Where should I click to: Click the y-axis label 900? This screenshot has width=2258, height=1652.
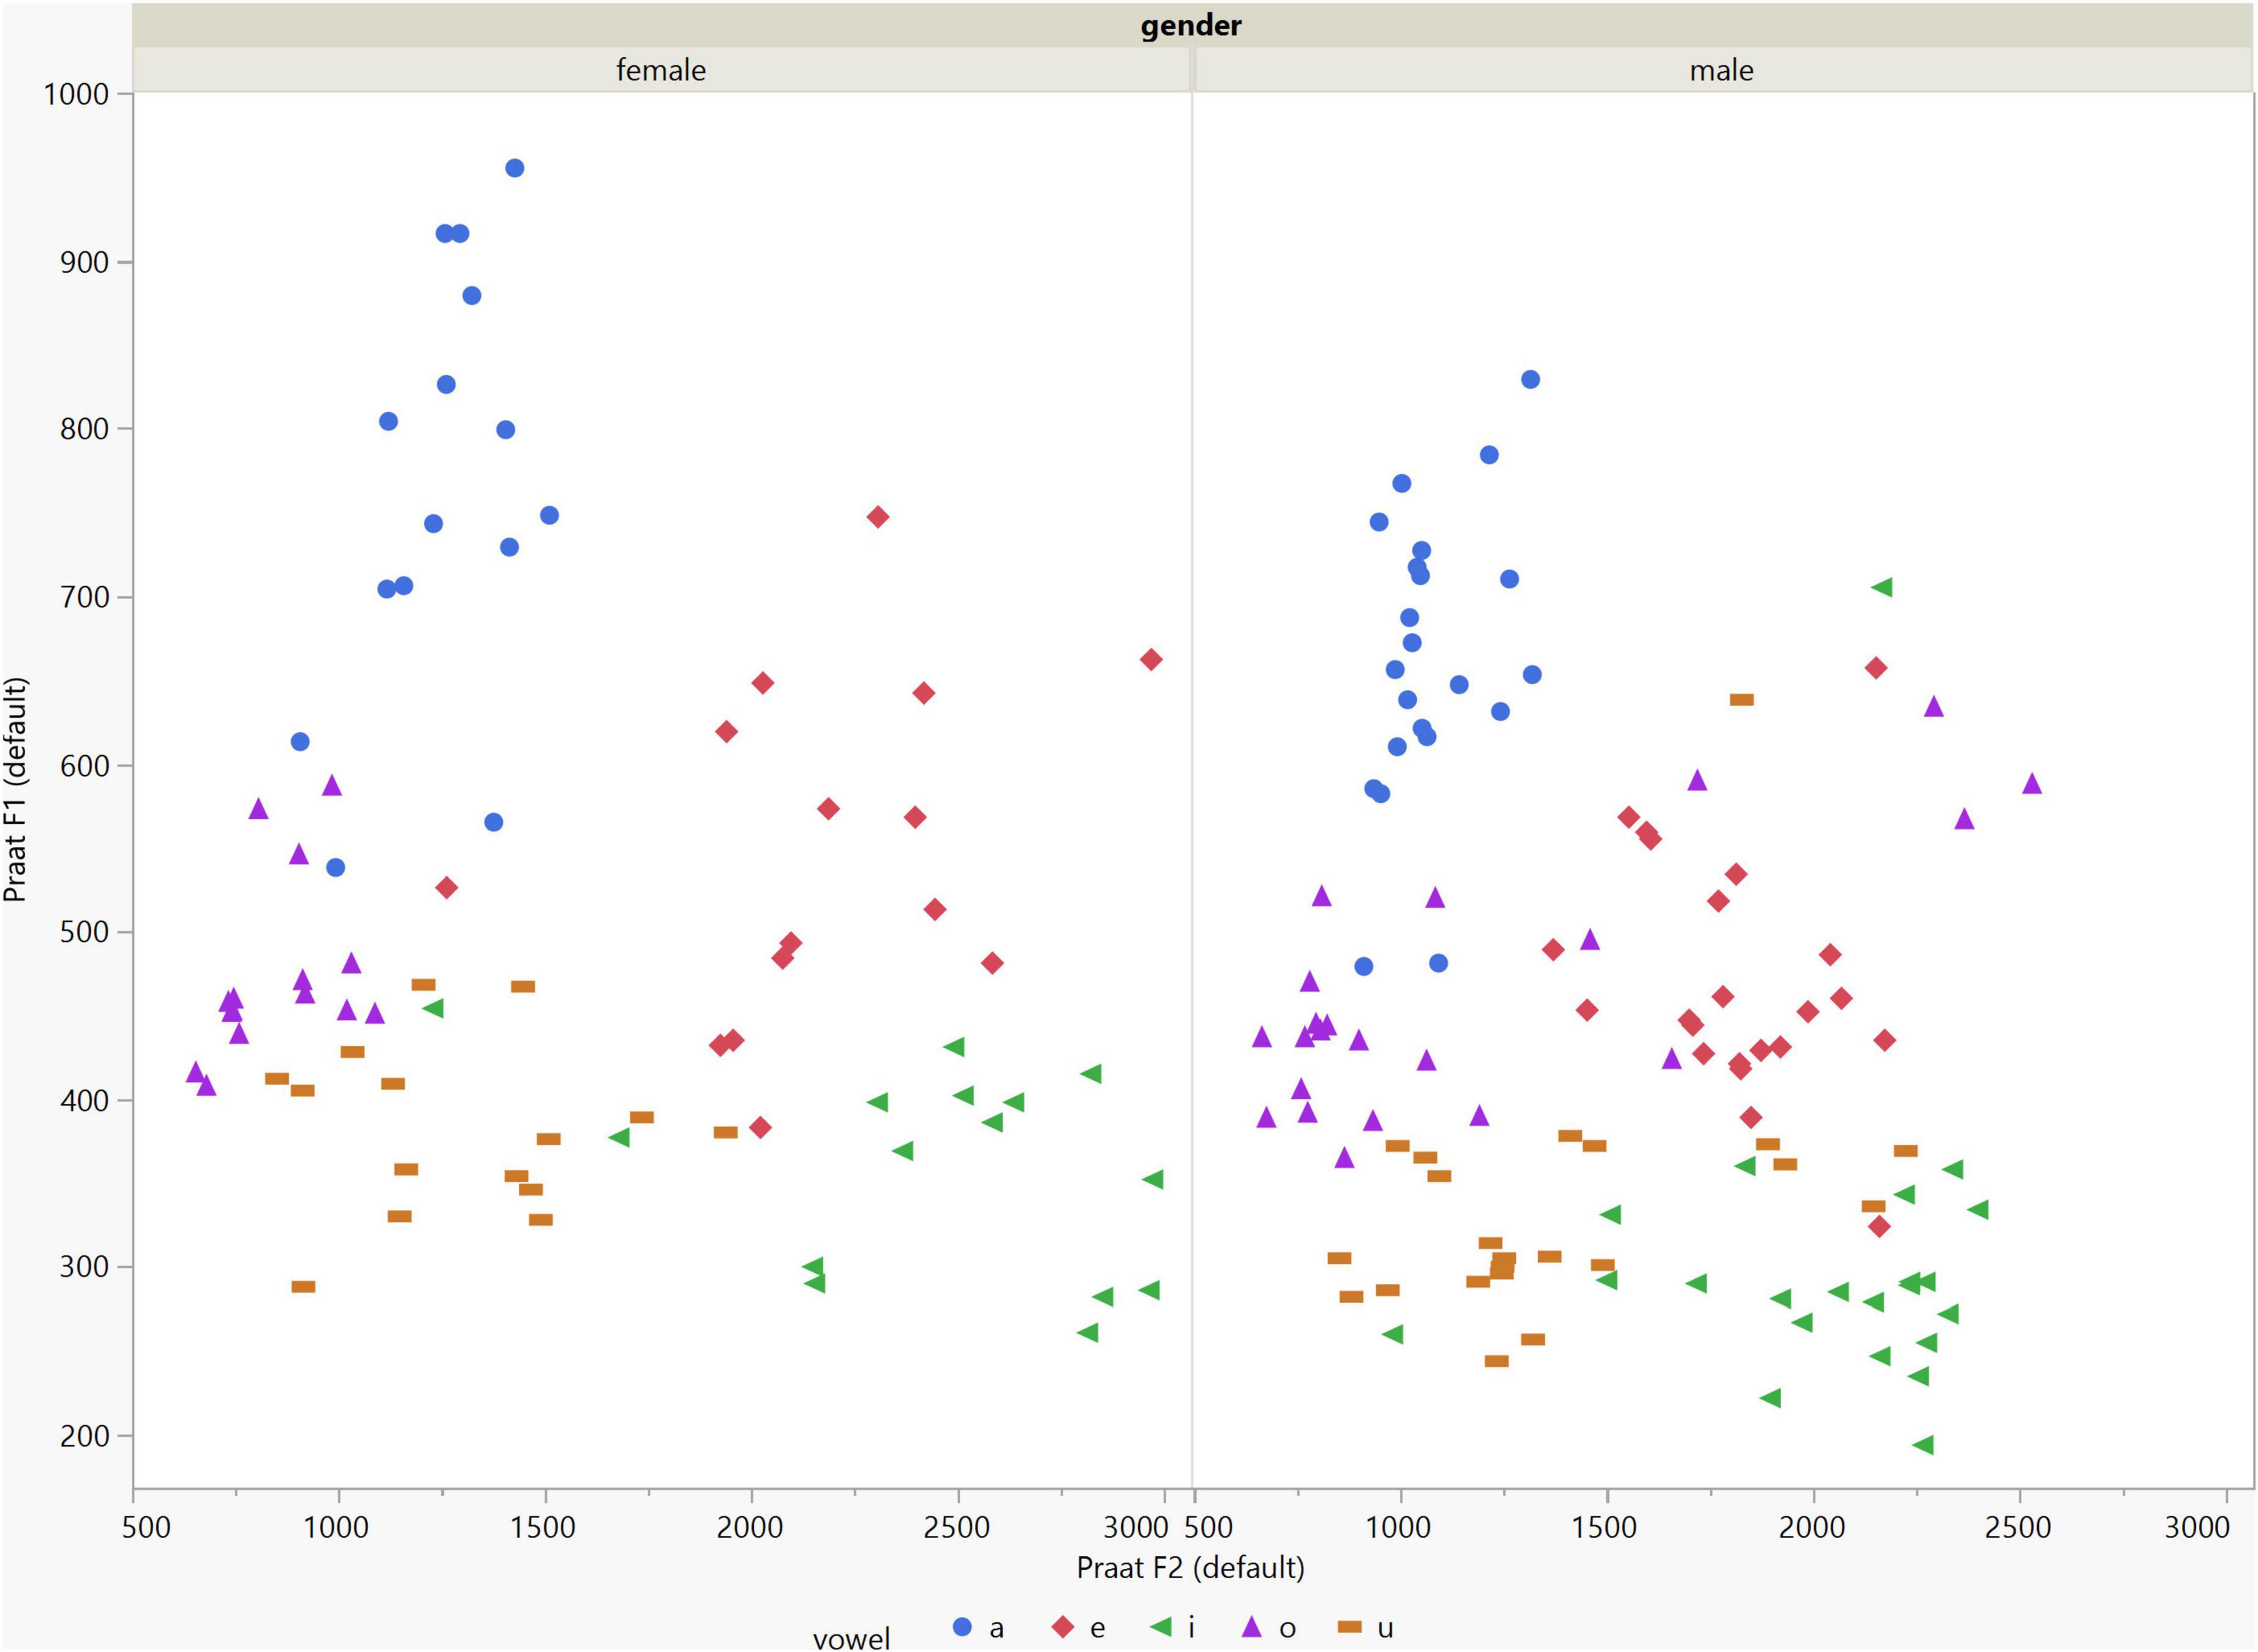point(84,262)
